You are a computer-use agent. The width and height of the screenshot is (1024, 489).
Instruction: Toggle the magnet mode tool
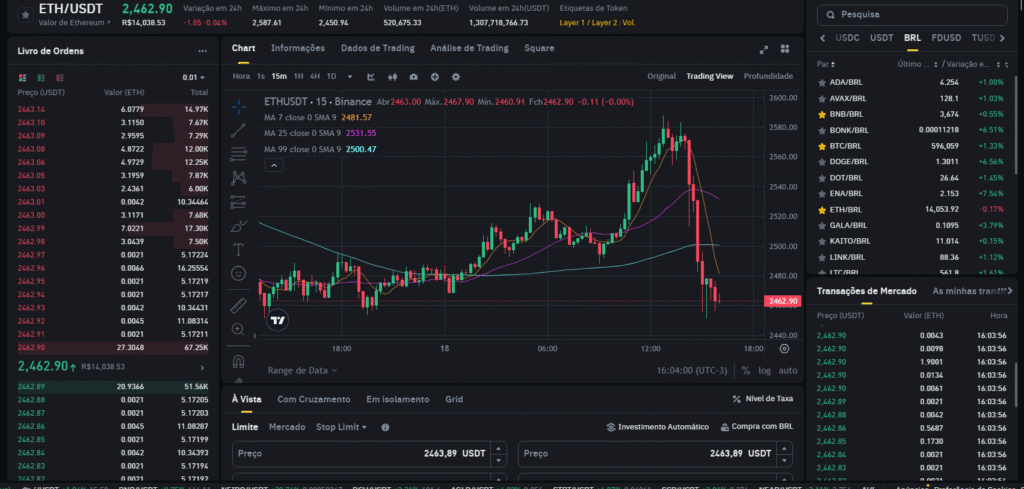[238, 361]
